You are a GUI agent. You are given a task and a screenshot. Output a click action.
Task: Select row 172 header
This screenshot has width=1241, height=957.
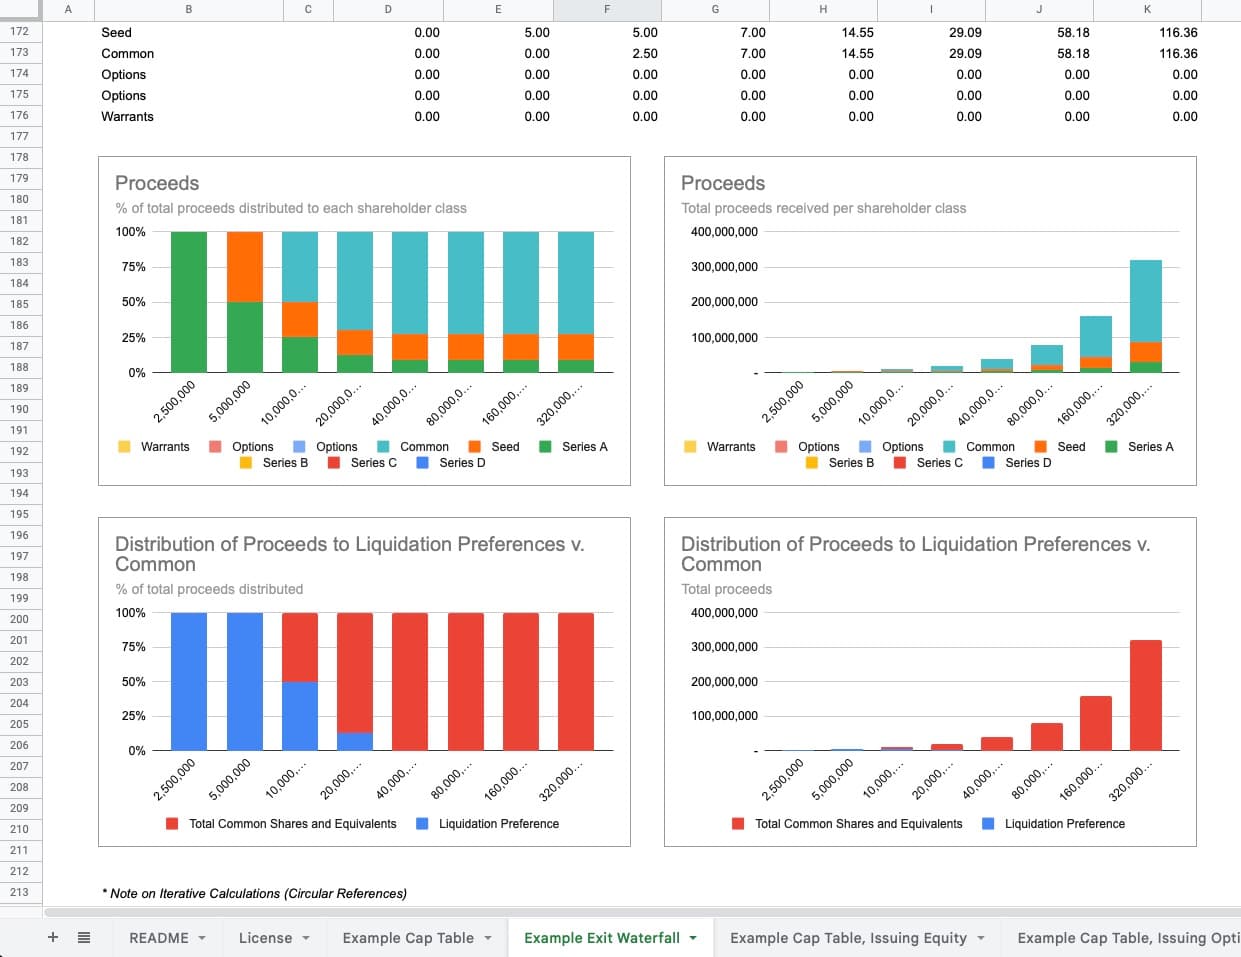click(x=20, y=32)
